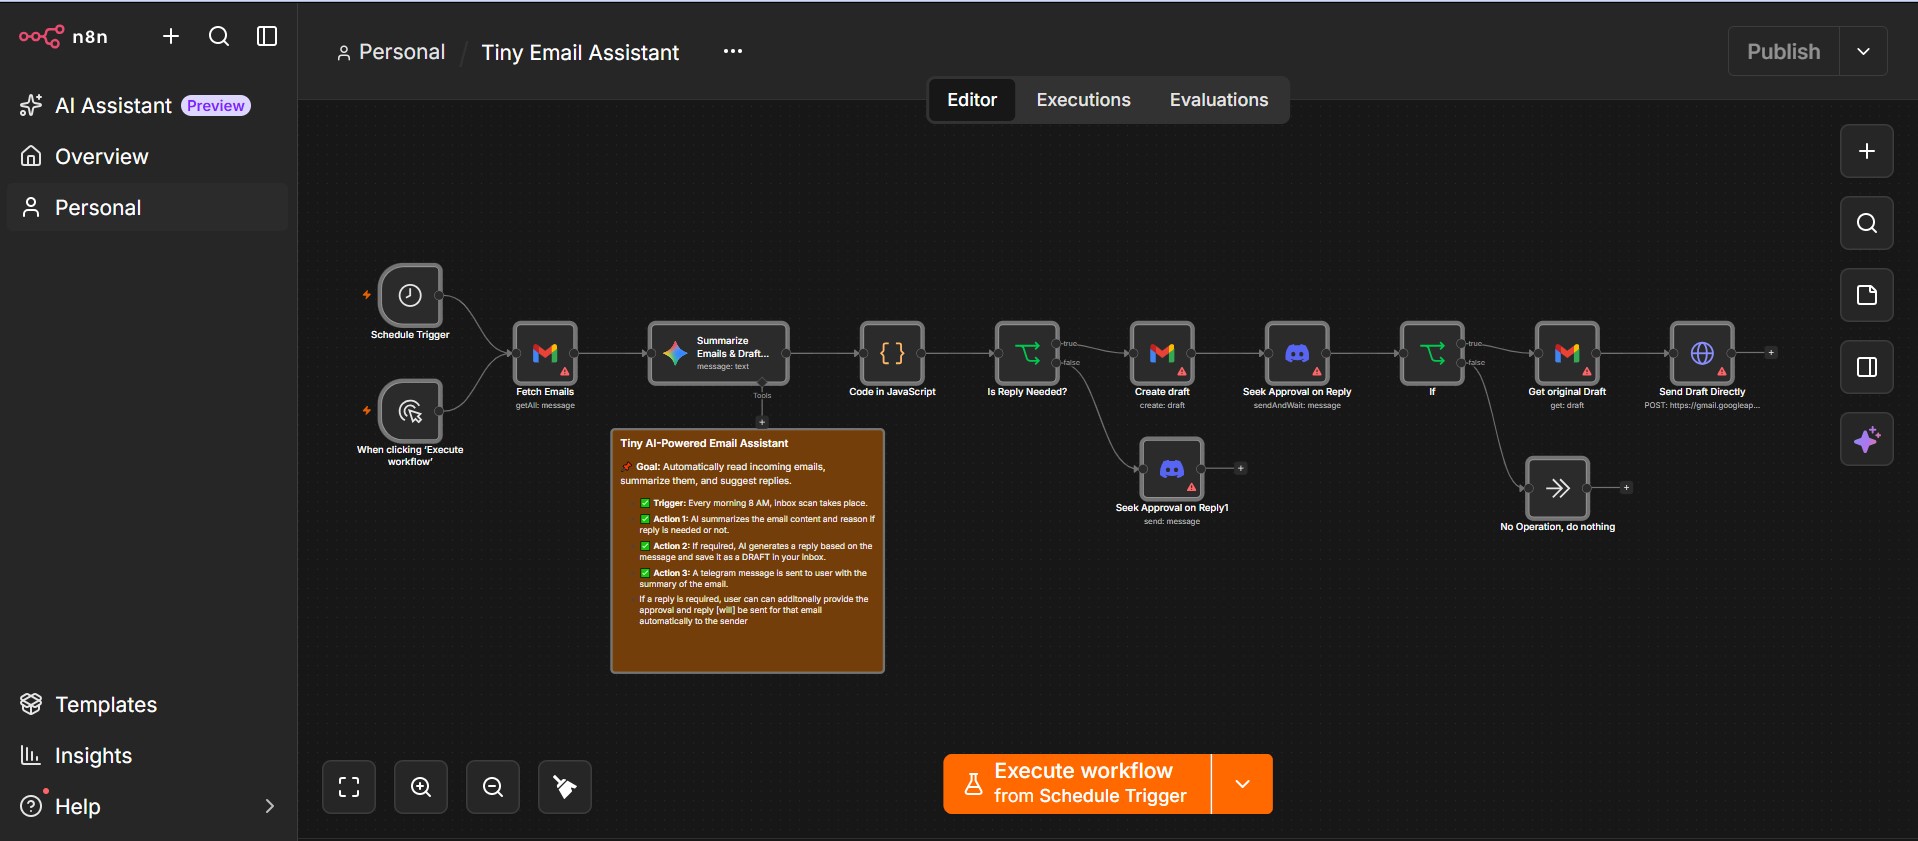Click the Publish button
The width and height of the screenshot is (1918, 841).
click(x=1783, y=51)
